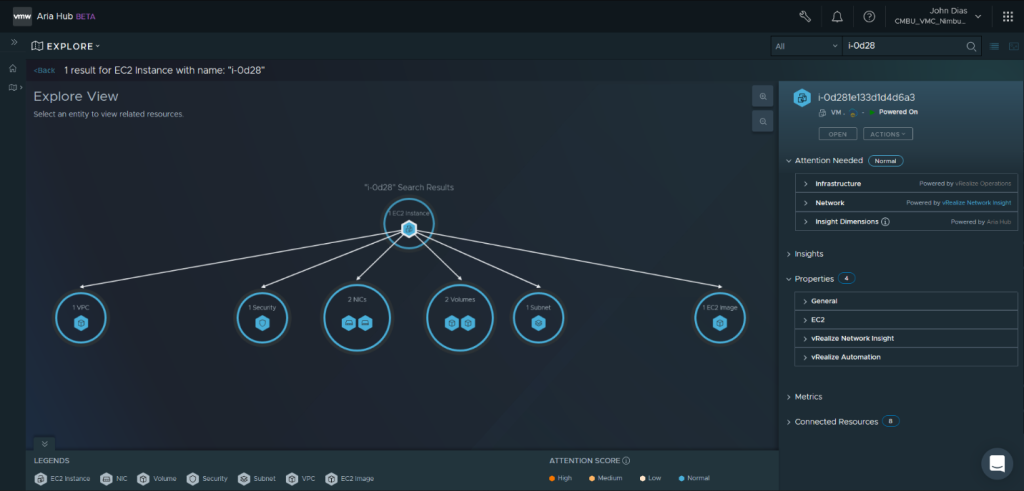
Task: Click the VPC legend label
Action: [308, 479]
